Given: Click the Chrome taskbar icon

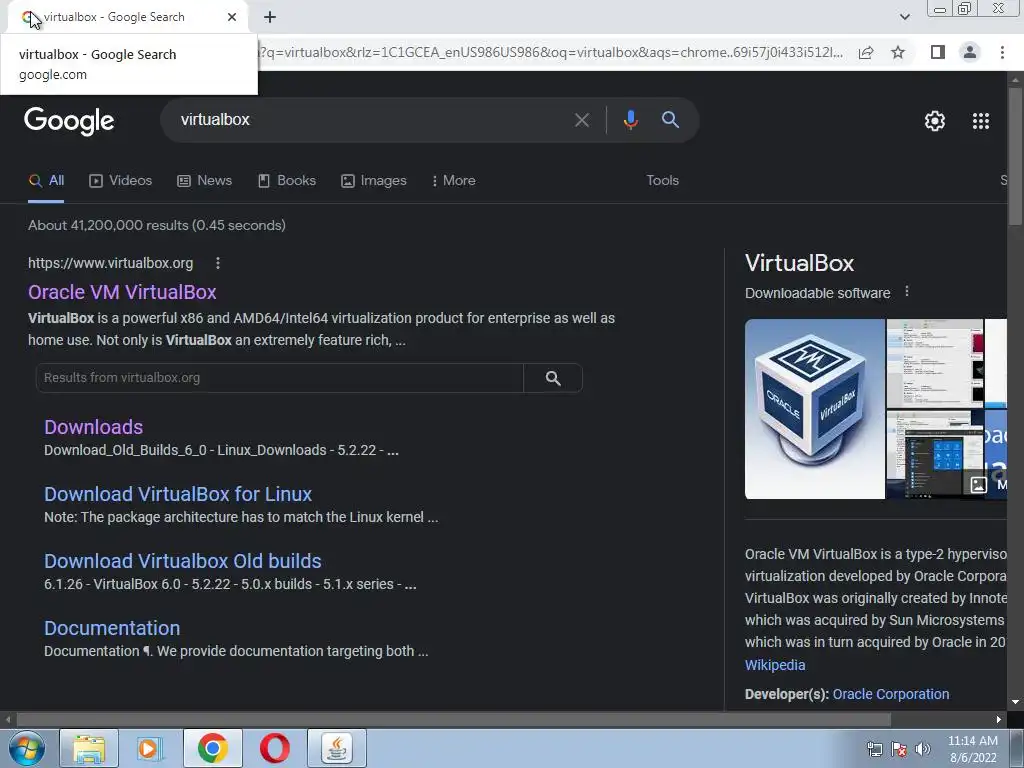Looking at the screenshot, I should pyautogui.click(x=212, y=748).
